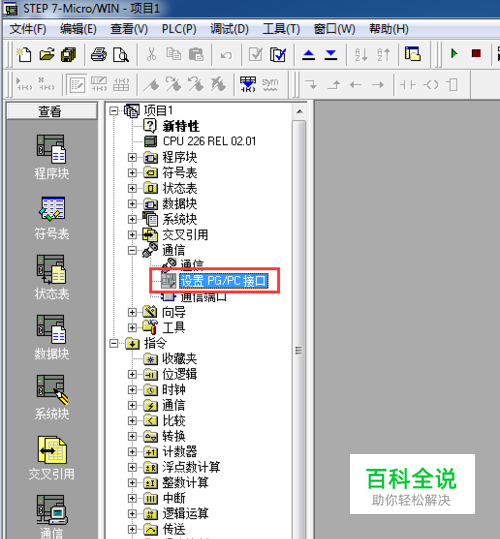Collapse the 指令 tree node
This screenshot has height=539, width=500.
(113, 343)
